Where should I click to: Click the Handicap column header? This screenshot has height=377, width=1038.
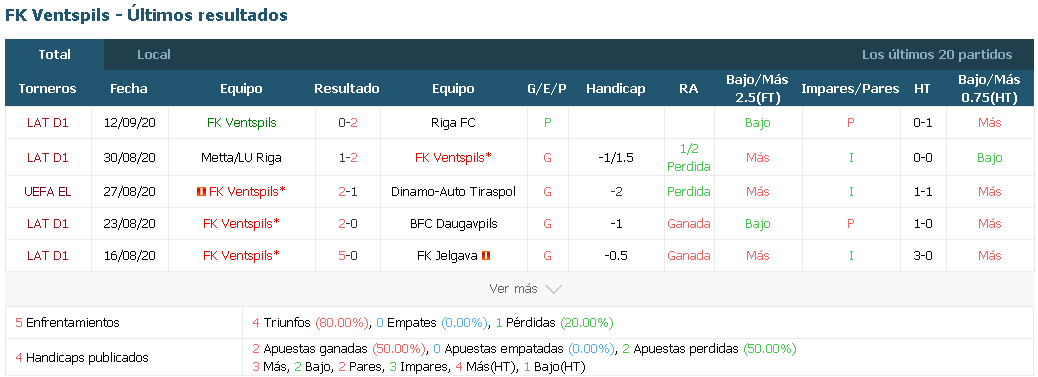click(616, 88)
